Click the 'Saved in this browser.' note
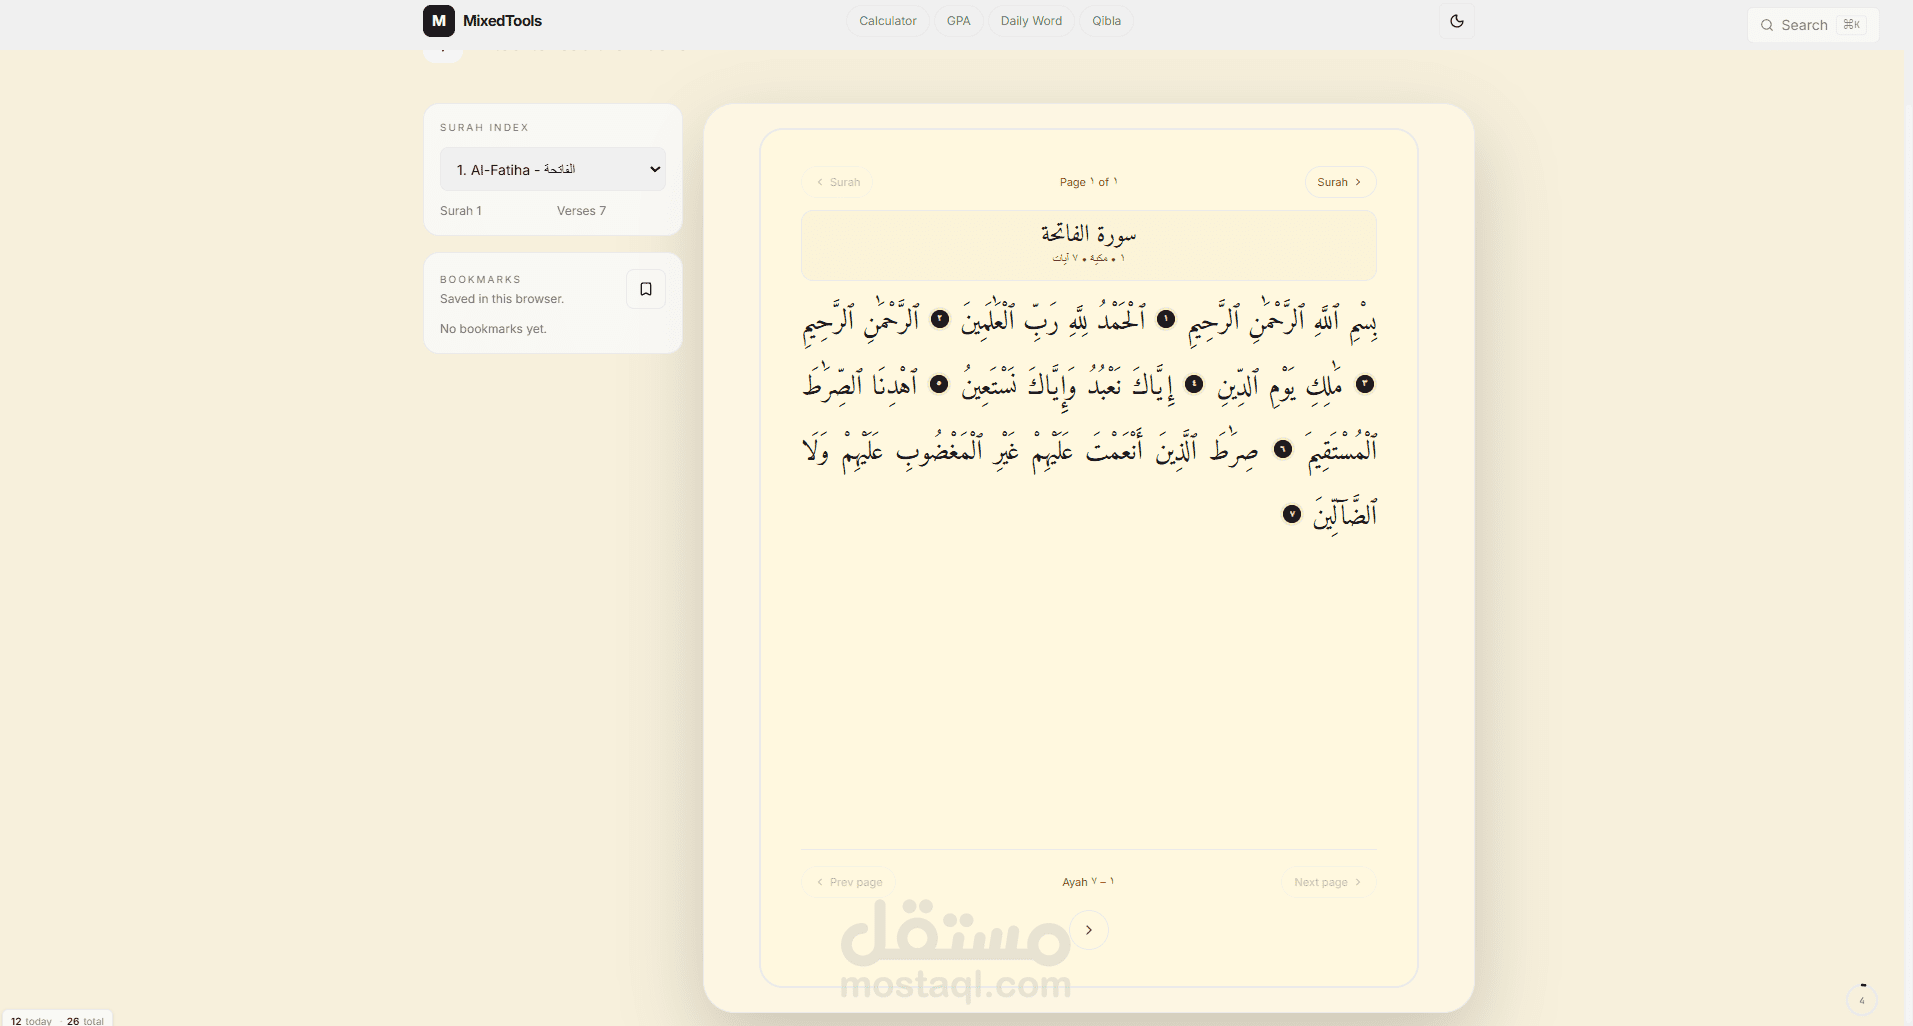The width and height of the screenshot is (1913, 1026). click(502, 299)
